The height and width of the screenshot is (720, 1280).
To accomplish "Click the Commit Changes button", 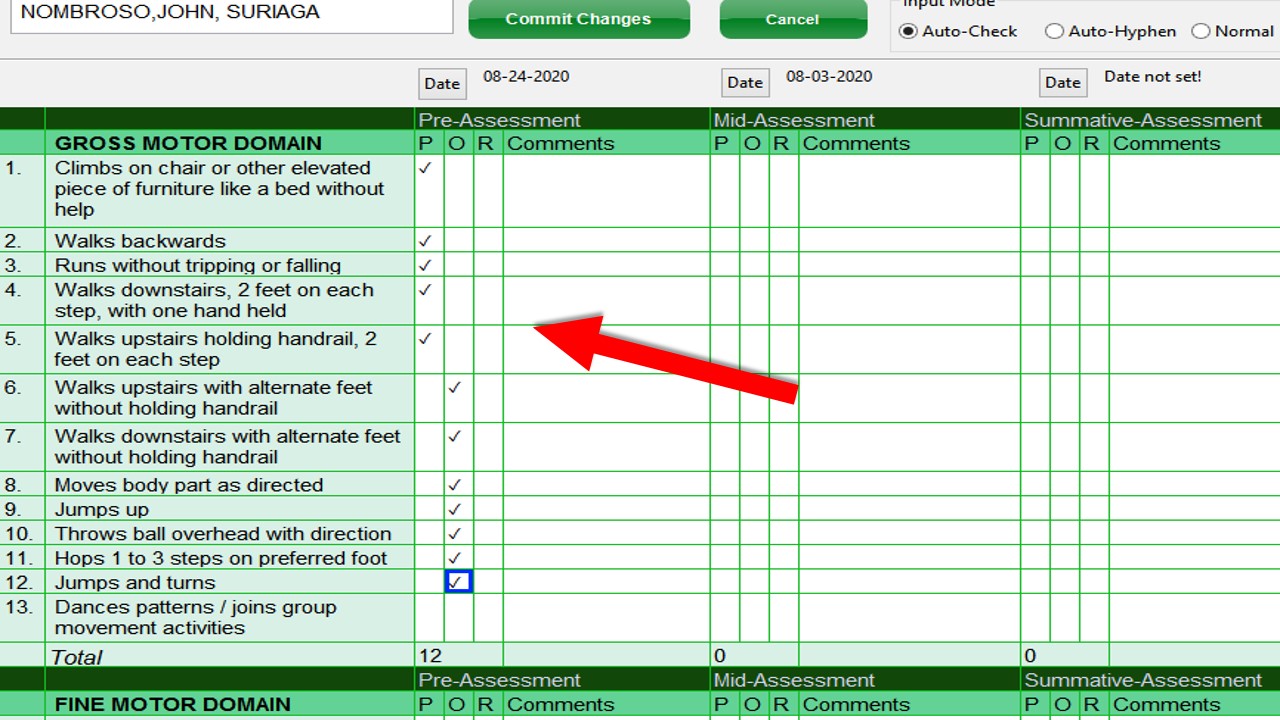I will 578,19.
